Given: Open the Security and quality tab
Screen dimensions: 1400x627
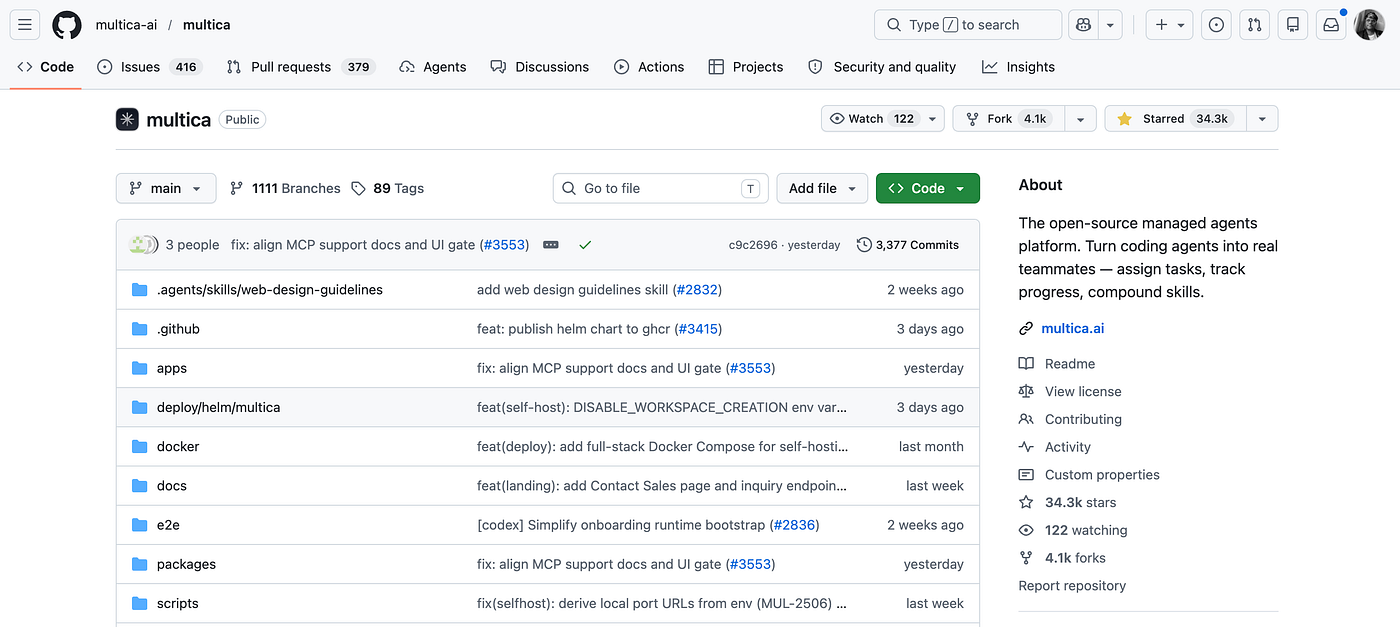Looking at the screenshot, I should pyautogui.click(x=882, y=67).
